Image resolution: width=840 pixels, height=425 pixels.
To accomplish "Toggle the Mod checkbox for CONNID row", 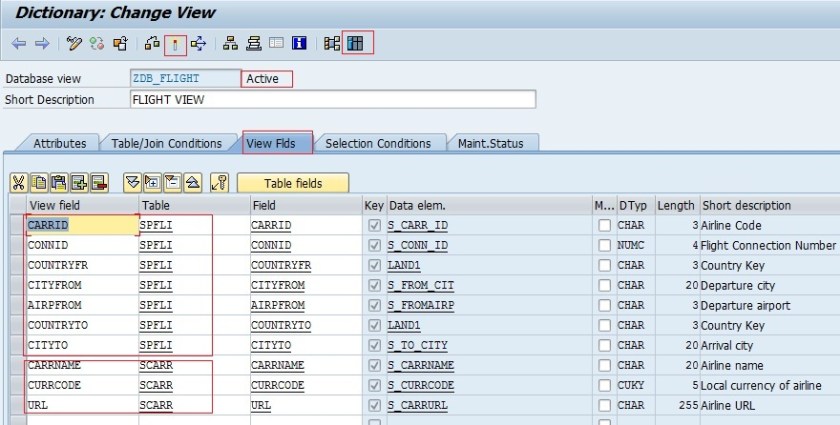I will tap(604, 246).
